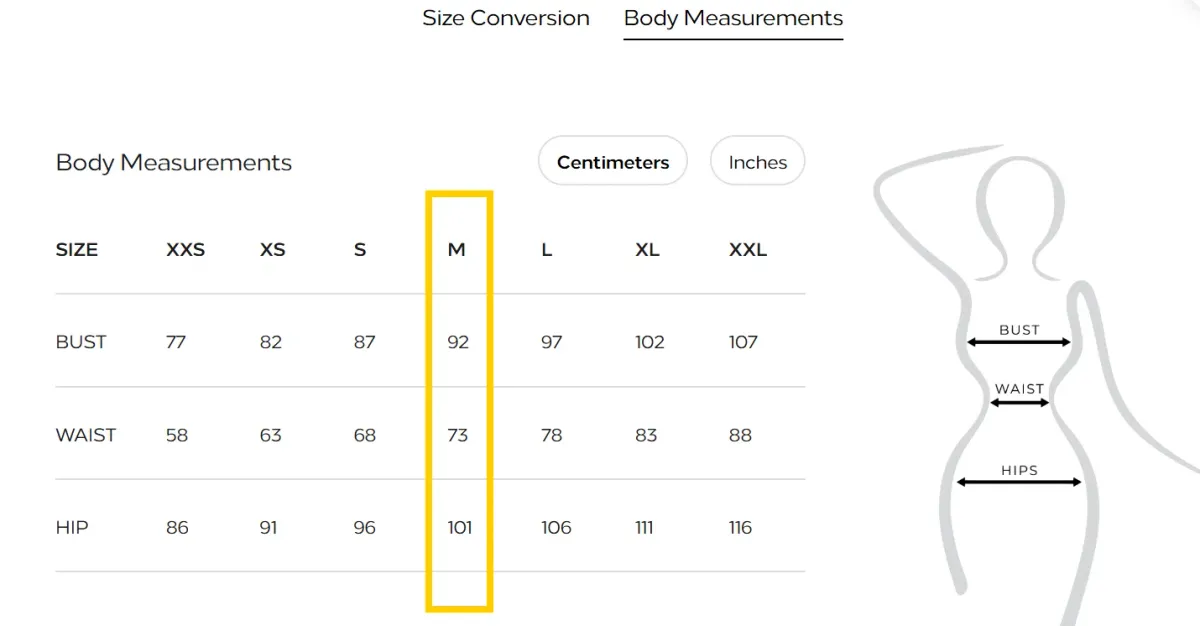Select the XS size header

tap(273, 250)
